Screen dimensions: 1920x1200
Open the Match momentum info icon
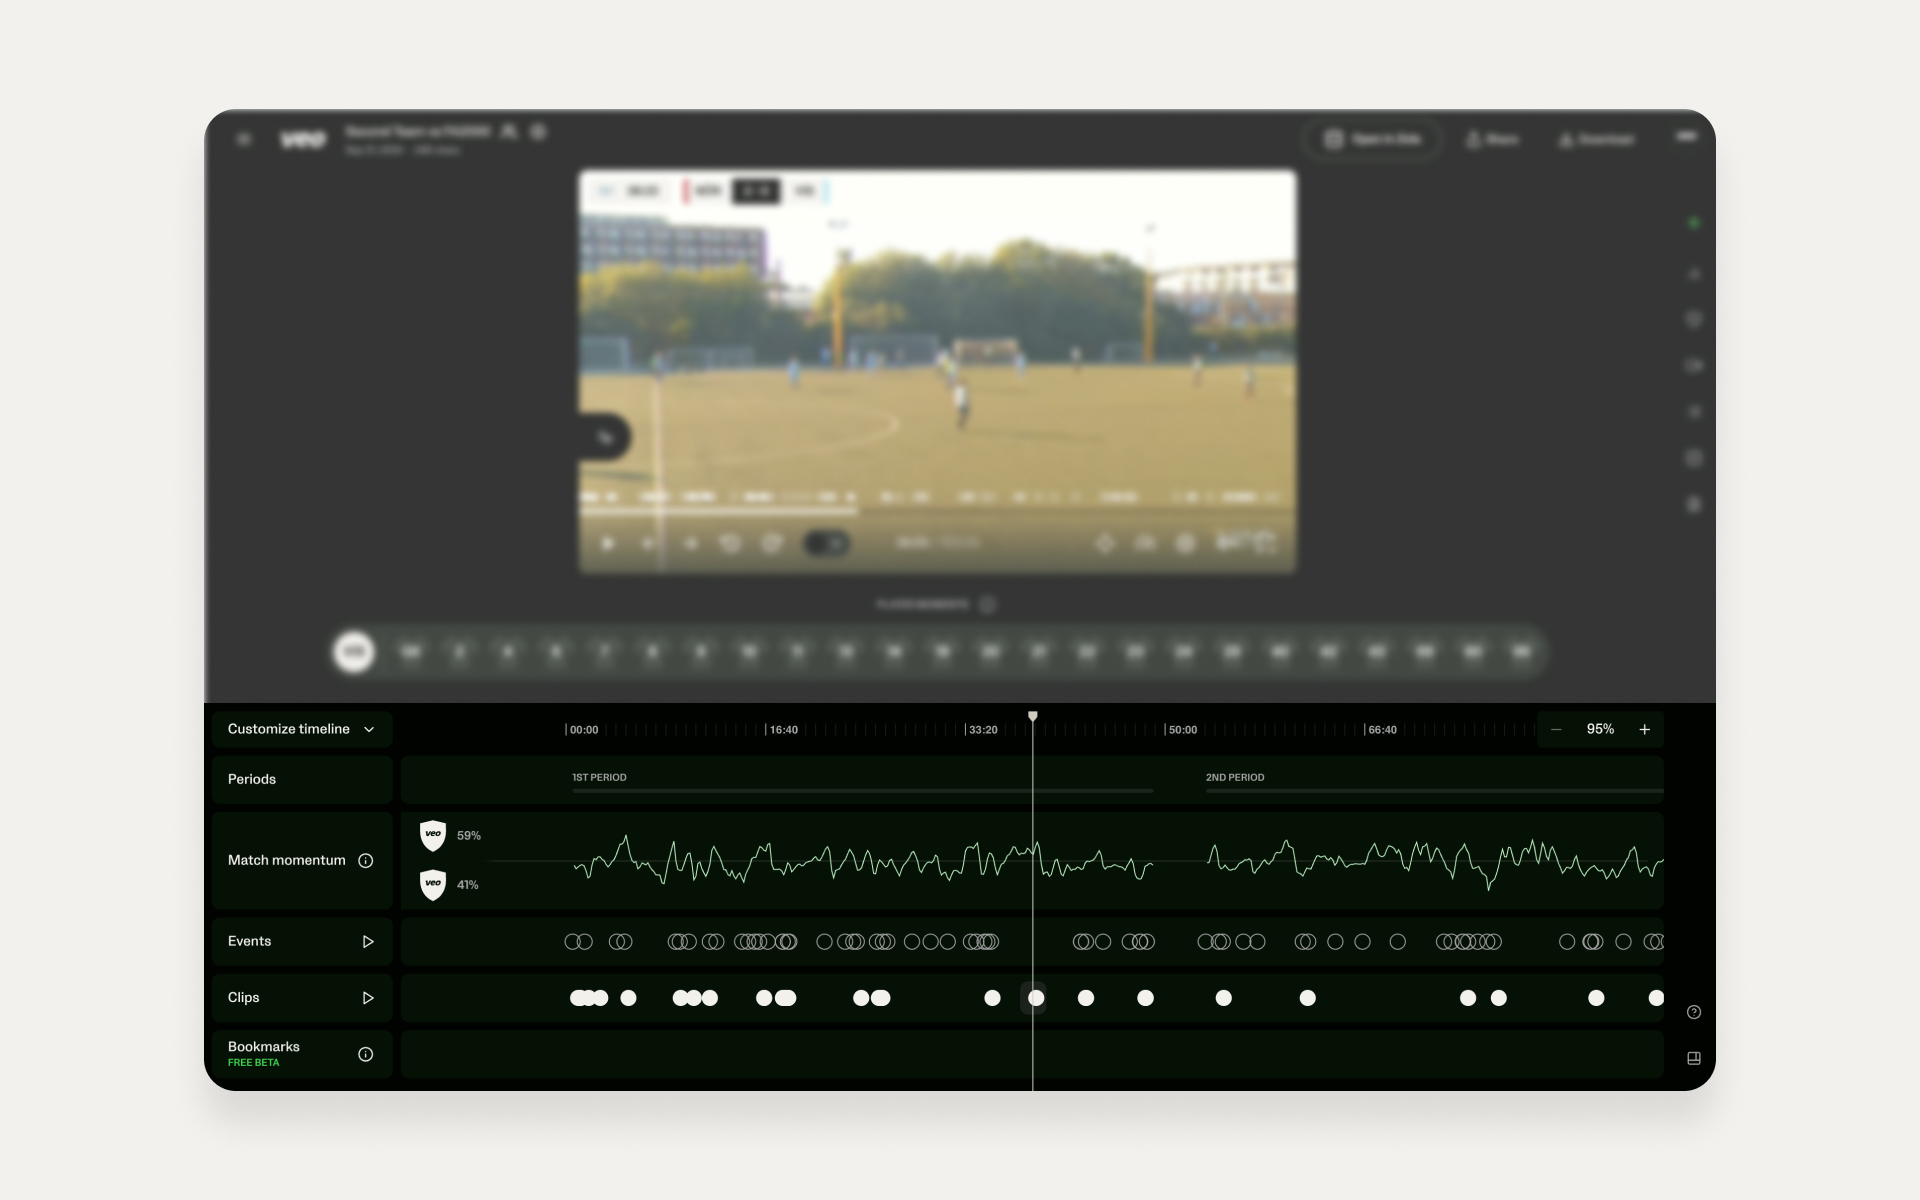[x=366, y=861]
